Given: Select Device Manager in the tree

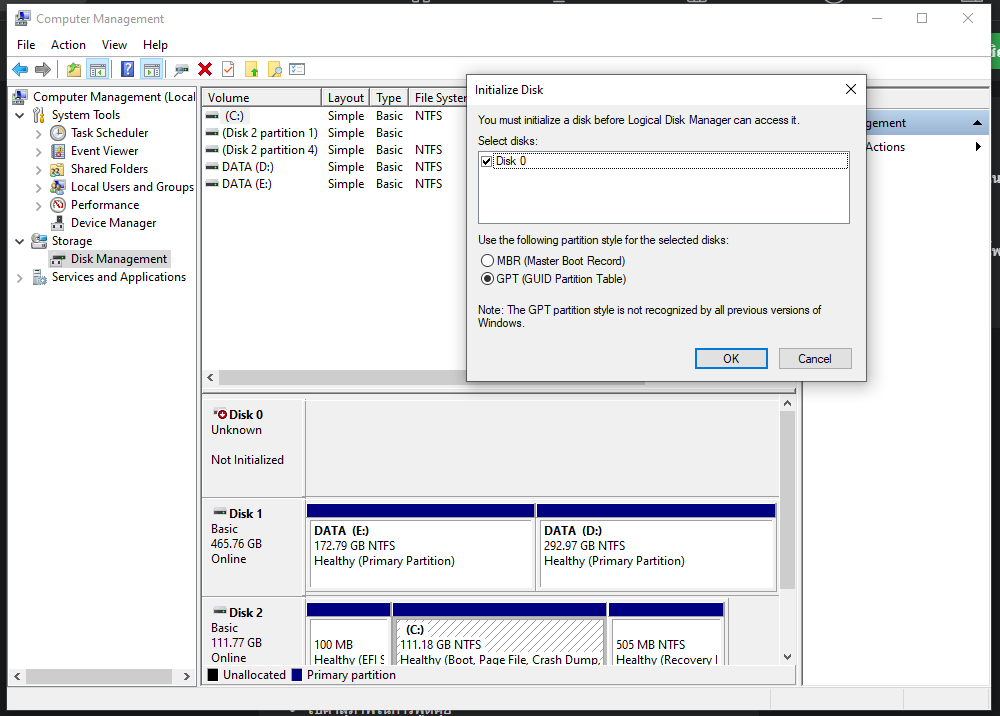Looking at the screenshot, I should click(114, 223).
